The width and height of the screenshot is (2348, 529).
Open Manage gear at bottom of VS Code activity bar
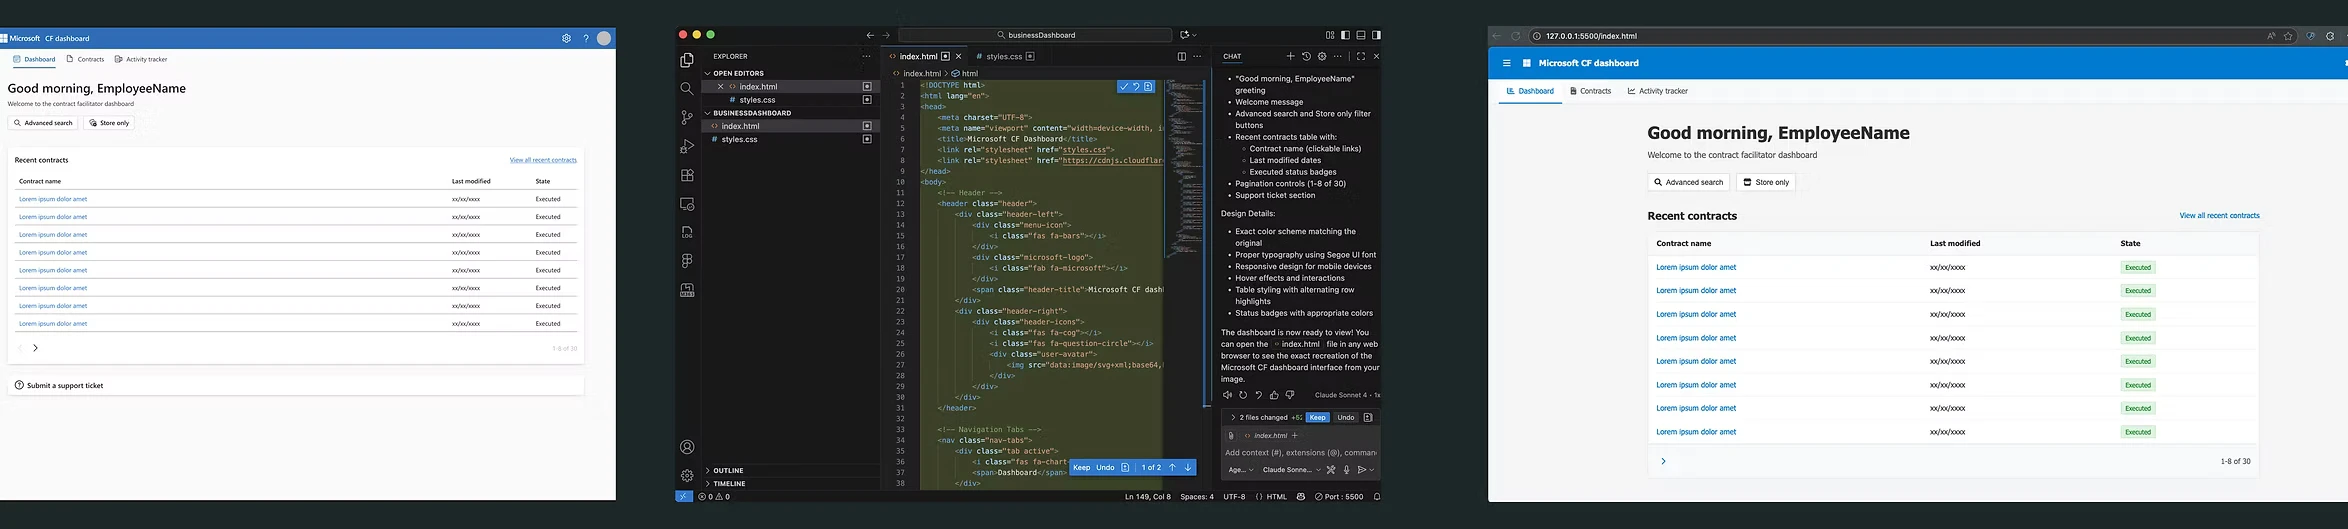(687, 475)
